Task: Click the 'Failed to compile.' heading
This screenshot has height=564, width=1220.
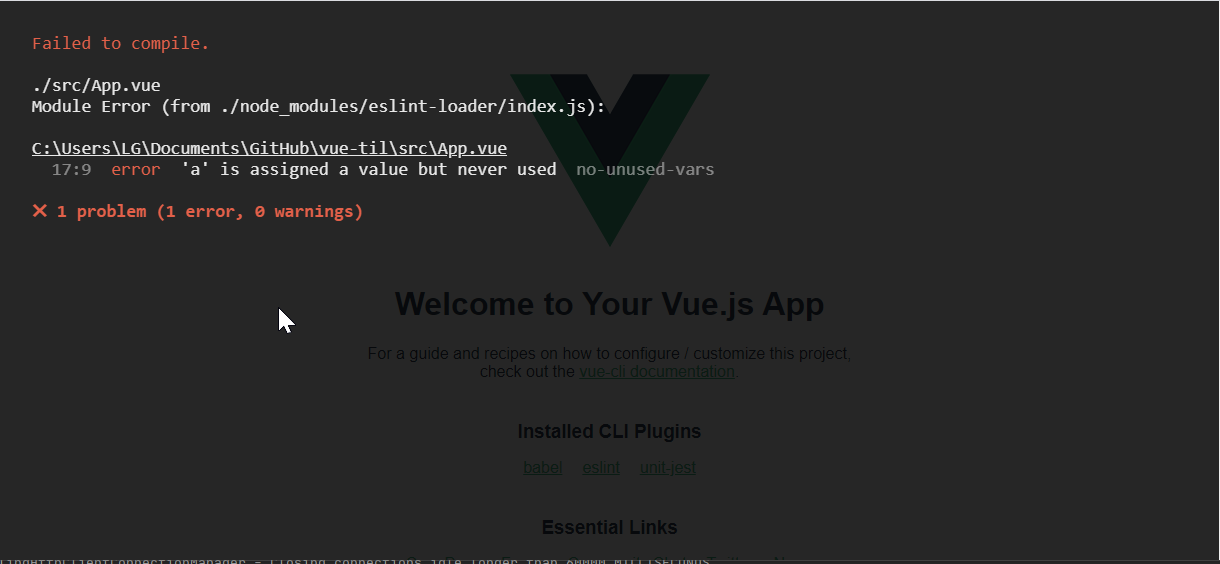Action: click(x=121, y=43)
